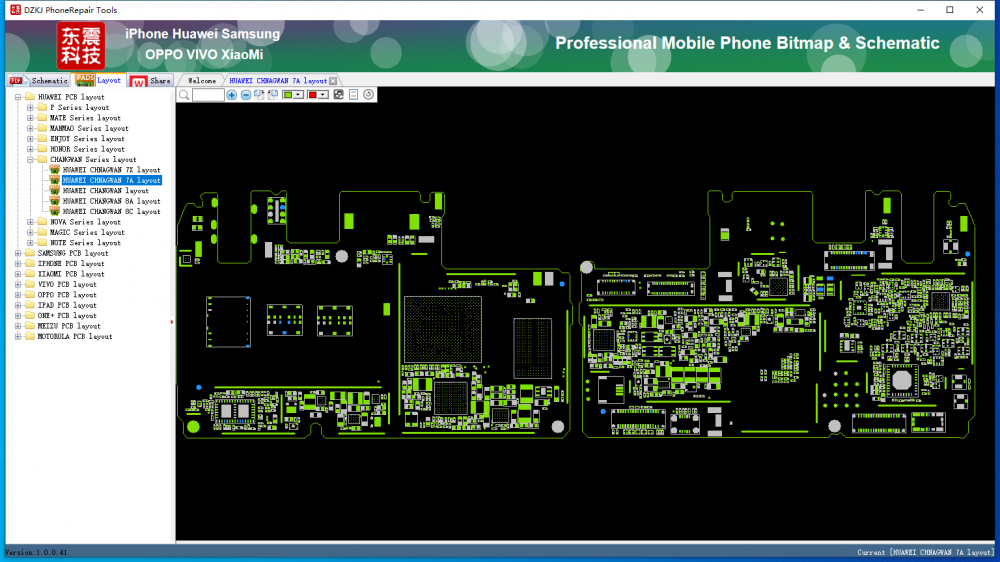Click the zoom in plus icon

click(232, 95)
